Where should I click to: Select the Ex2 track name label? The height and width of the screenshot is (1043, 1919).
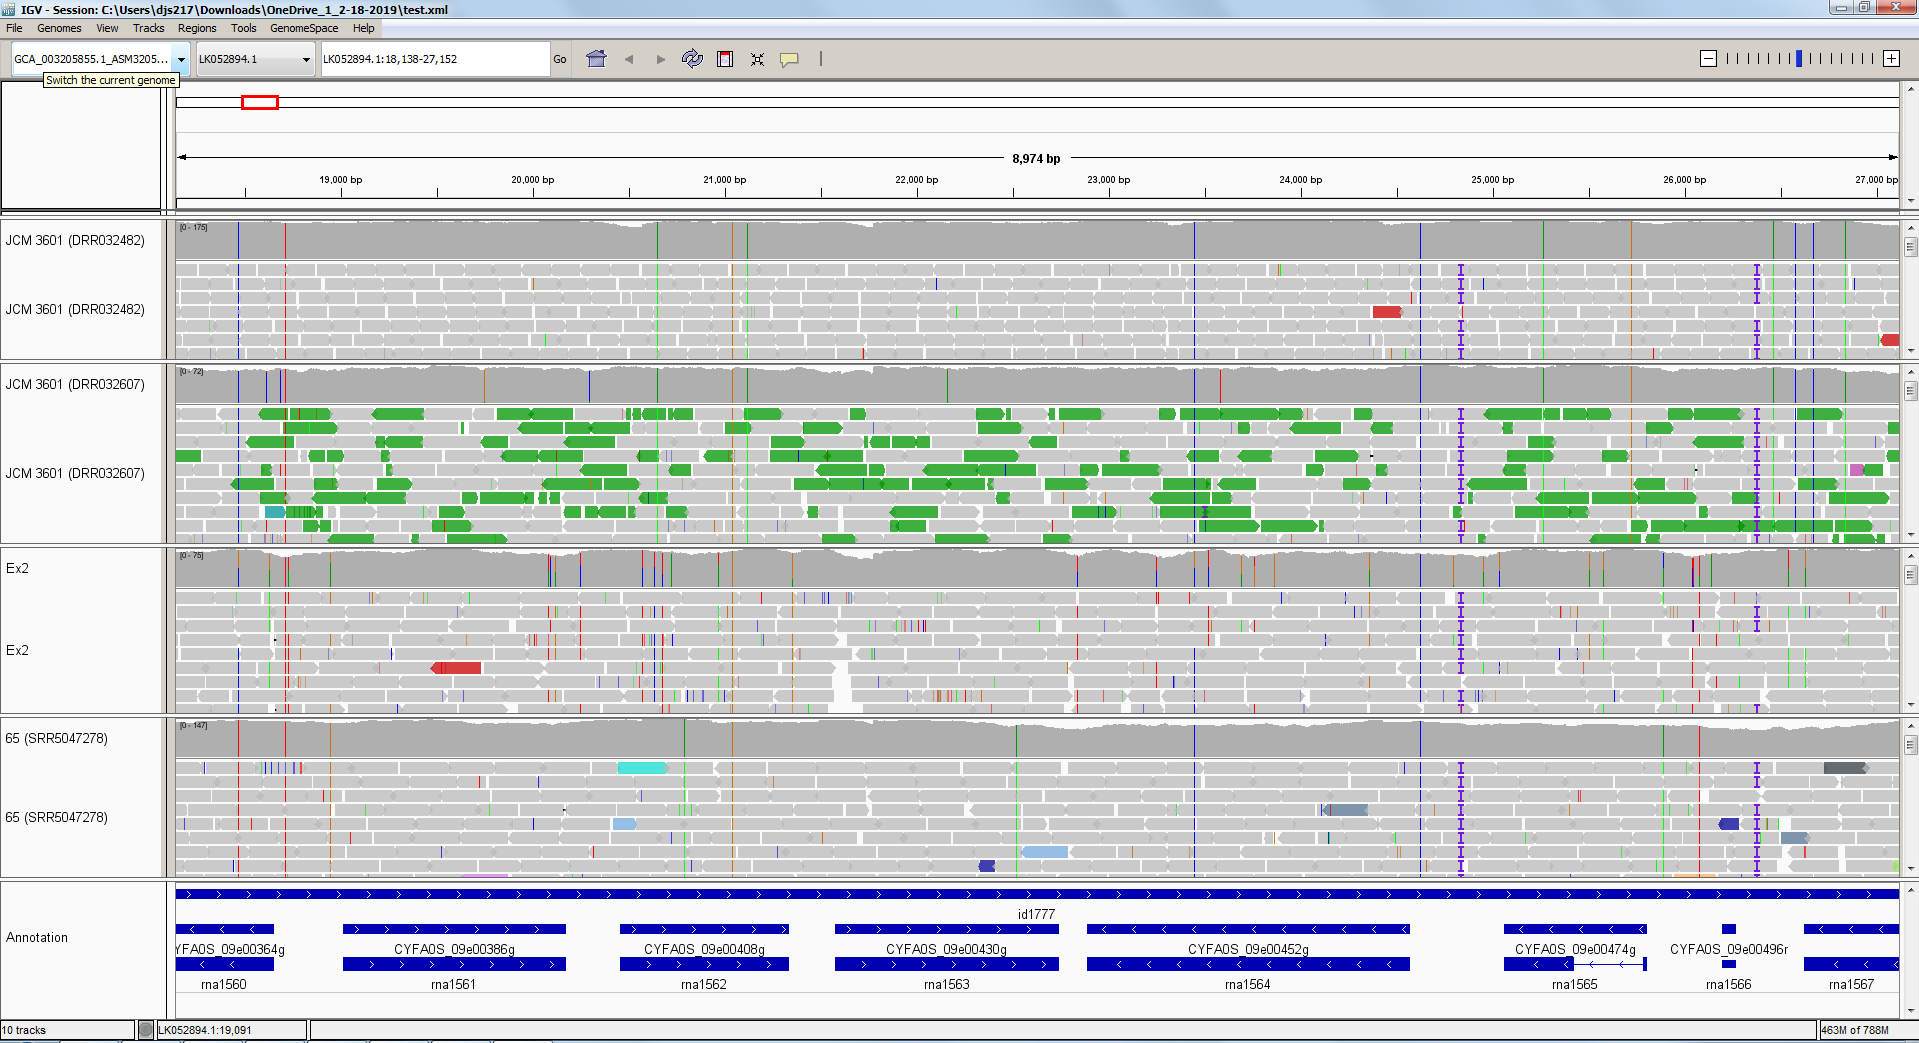[18, 568]
